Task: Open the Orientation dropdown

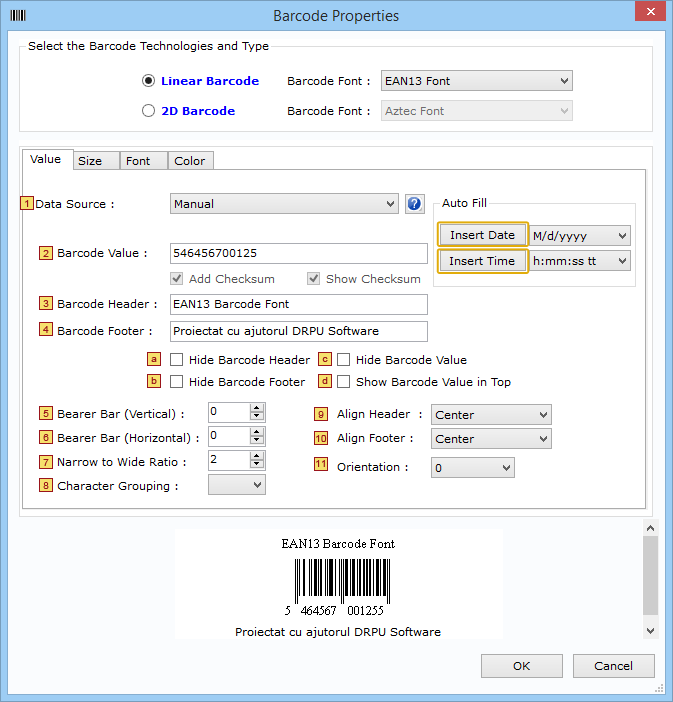Action: (473, 468)
